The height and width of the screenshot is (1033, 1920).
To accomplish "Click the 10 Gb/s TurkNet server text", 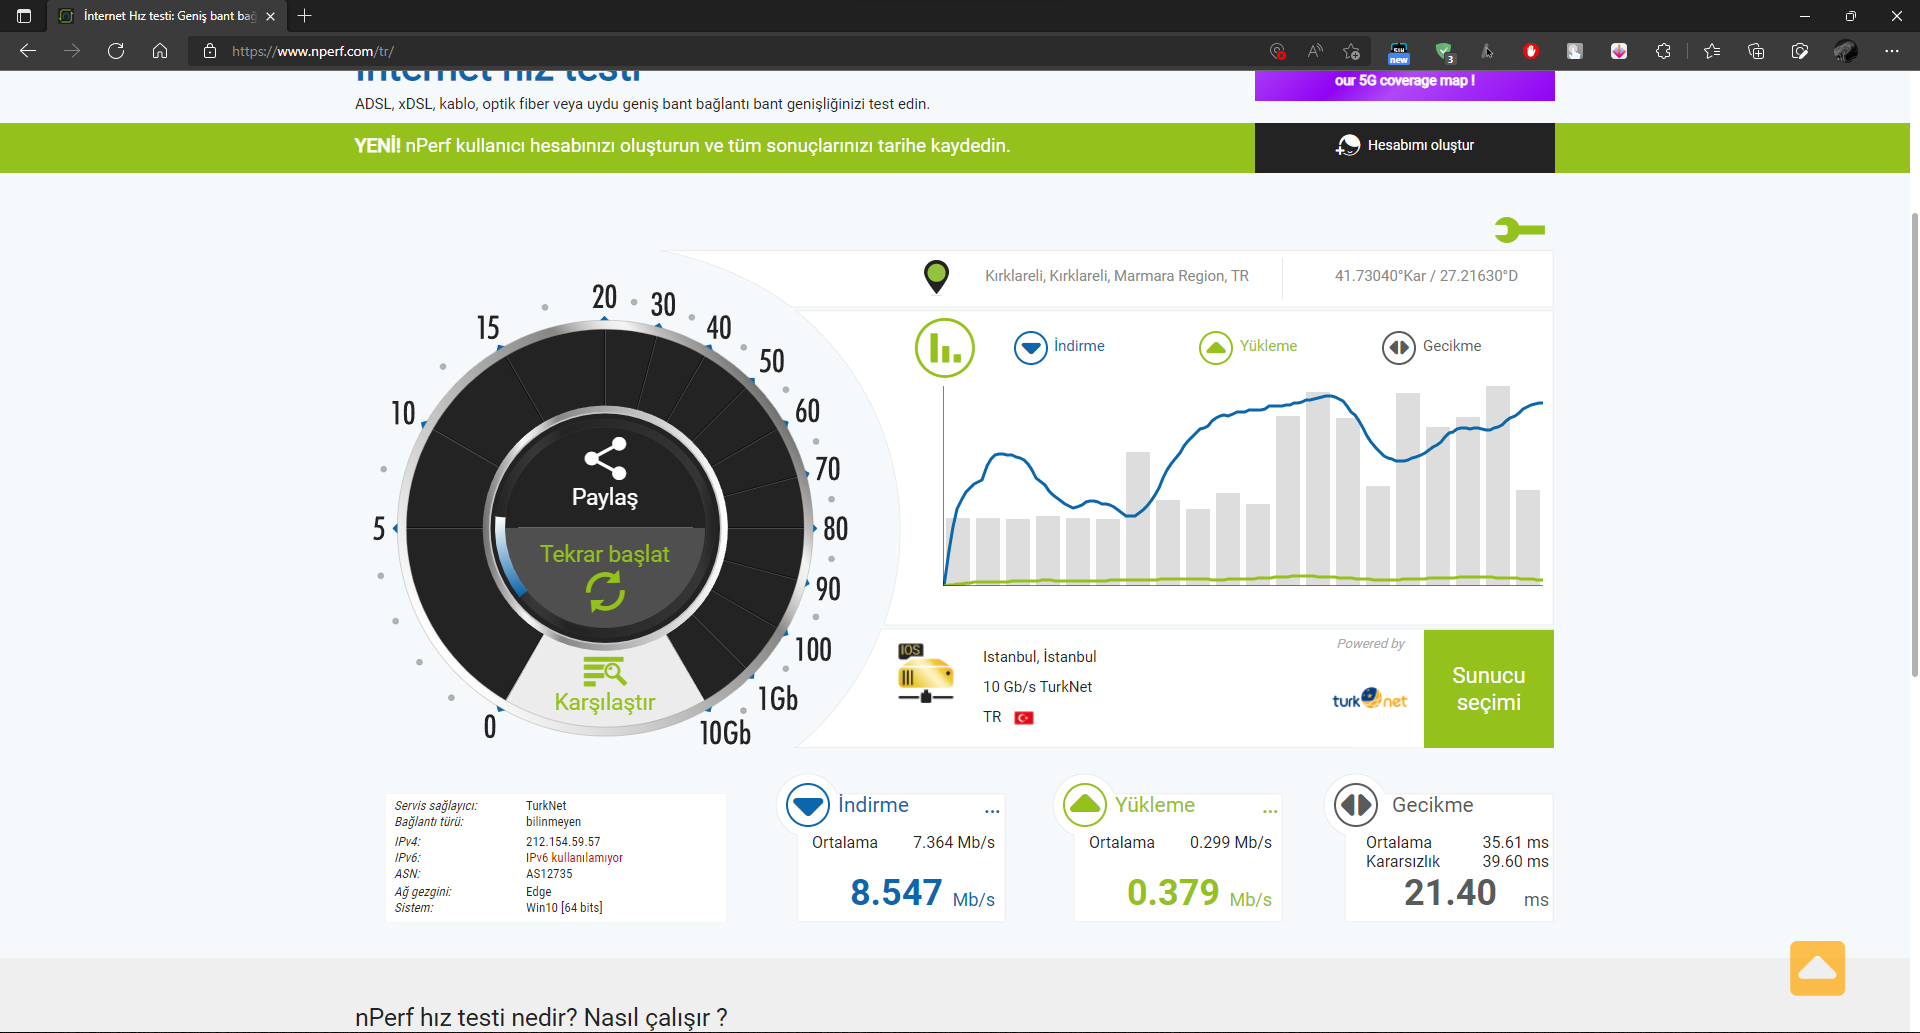I will (x=1037, y=687).
